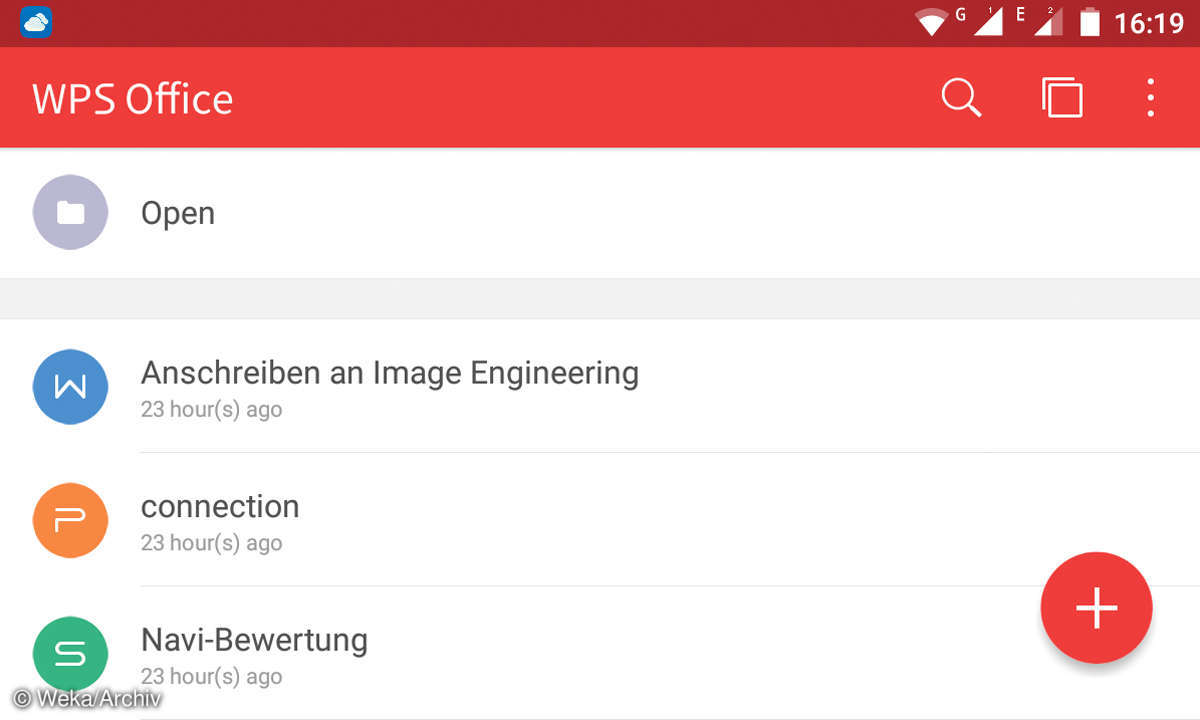The width and height of the screenshot is (1200, 720).
Task: Tap the orange Presentation file icon
Action: (x=70, y=520)
